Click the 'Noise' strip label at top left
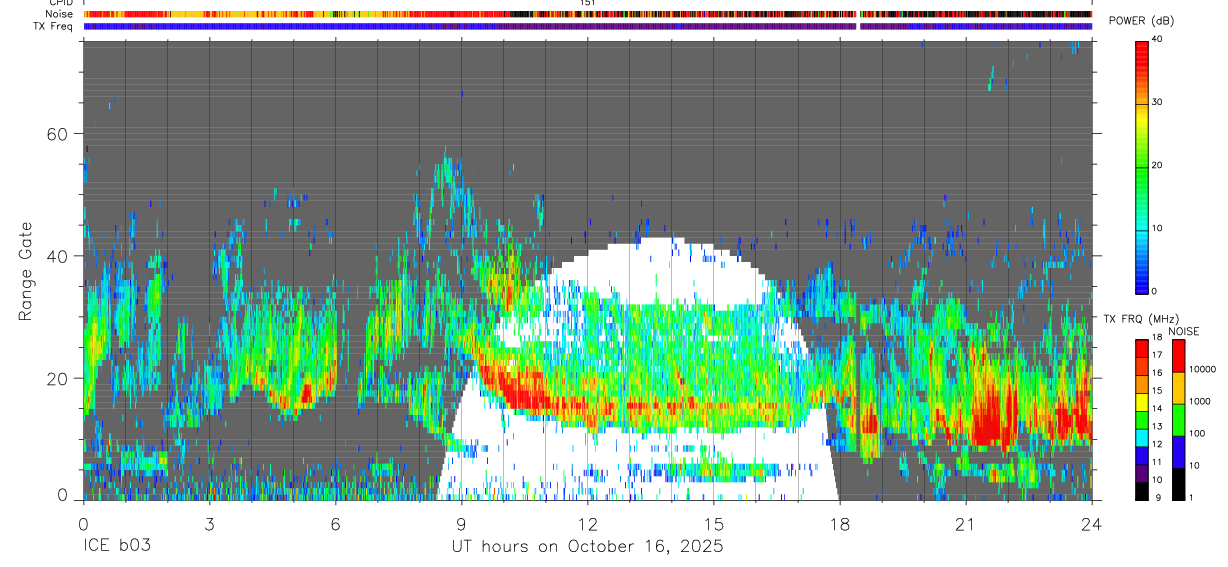Viewport: 1228px width, 567px height. 60,15
